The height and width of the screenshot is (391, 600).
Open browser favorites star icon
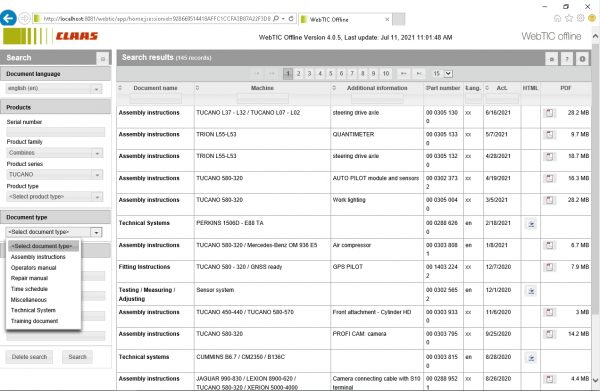(569, 18)
